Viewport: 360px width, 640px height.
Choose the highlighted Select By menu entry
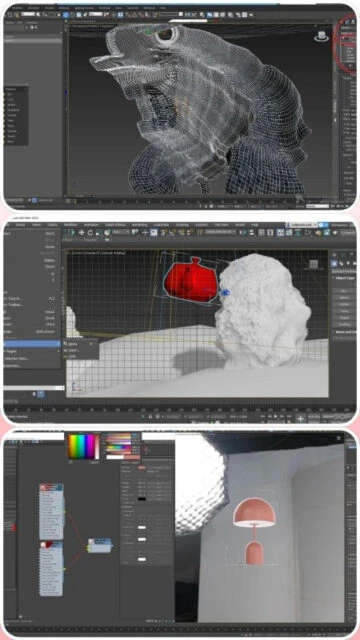[32, 344]
